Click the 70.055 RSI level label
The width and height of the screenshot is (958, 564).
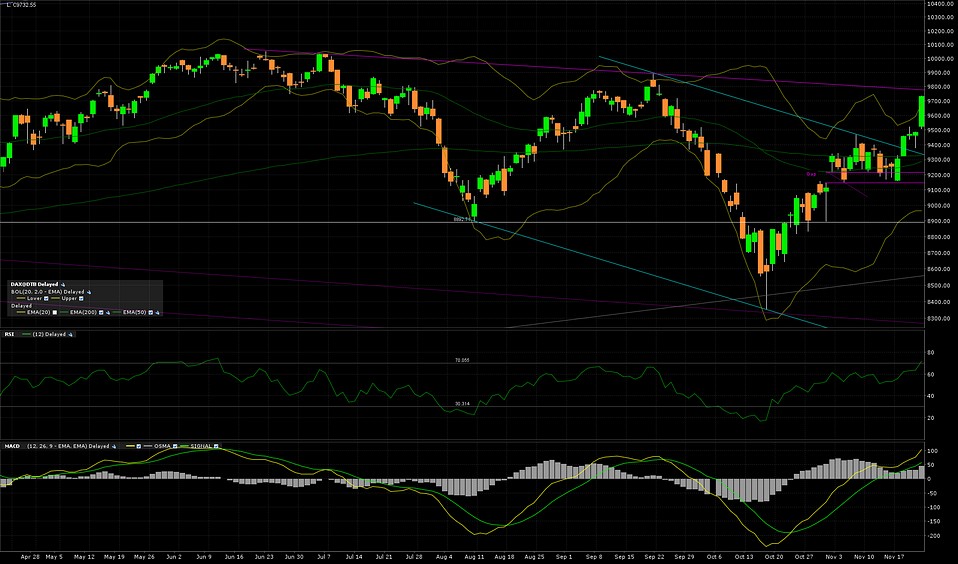[x=462, y=361]
